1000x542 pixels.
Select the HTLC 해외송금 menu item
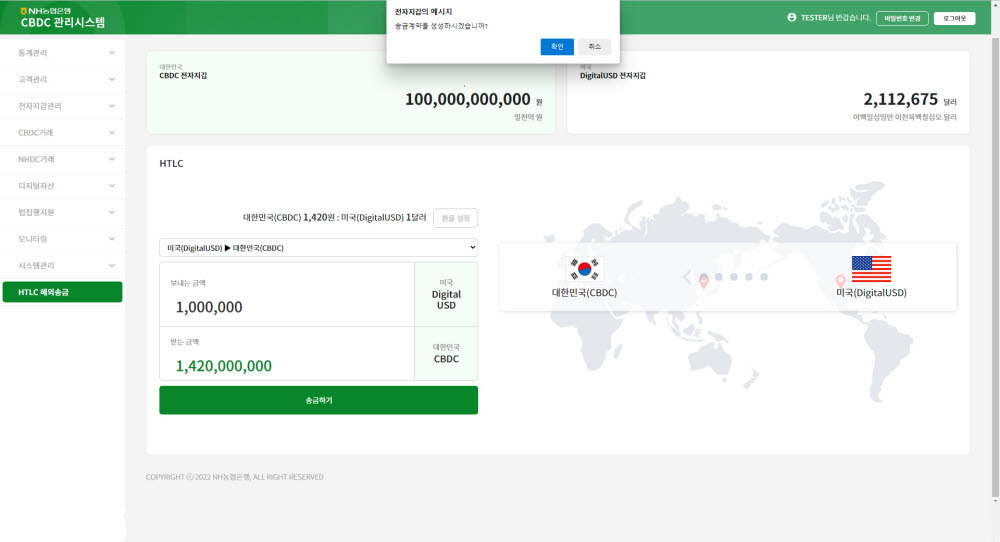(62, 292)
